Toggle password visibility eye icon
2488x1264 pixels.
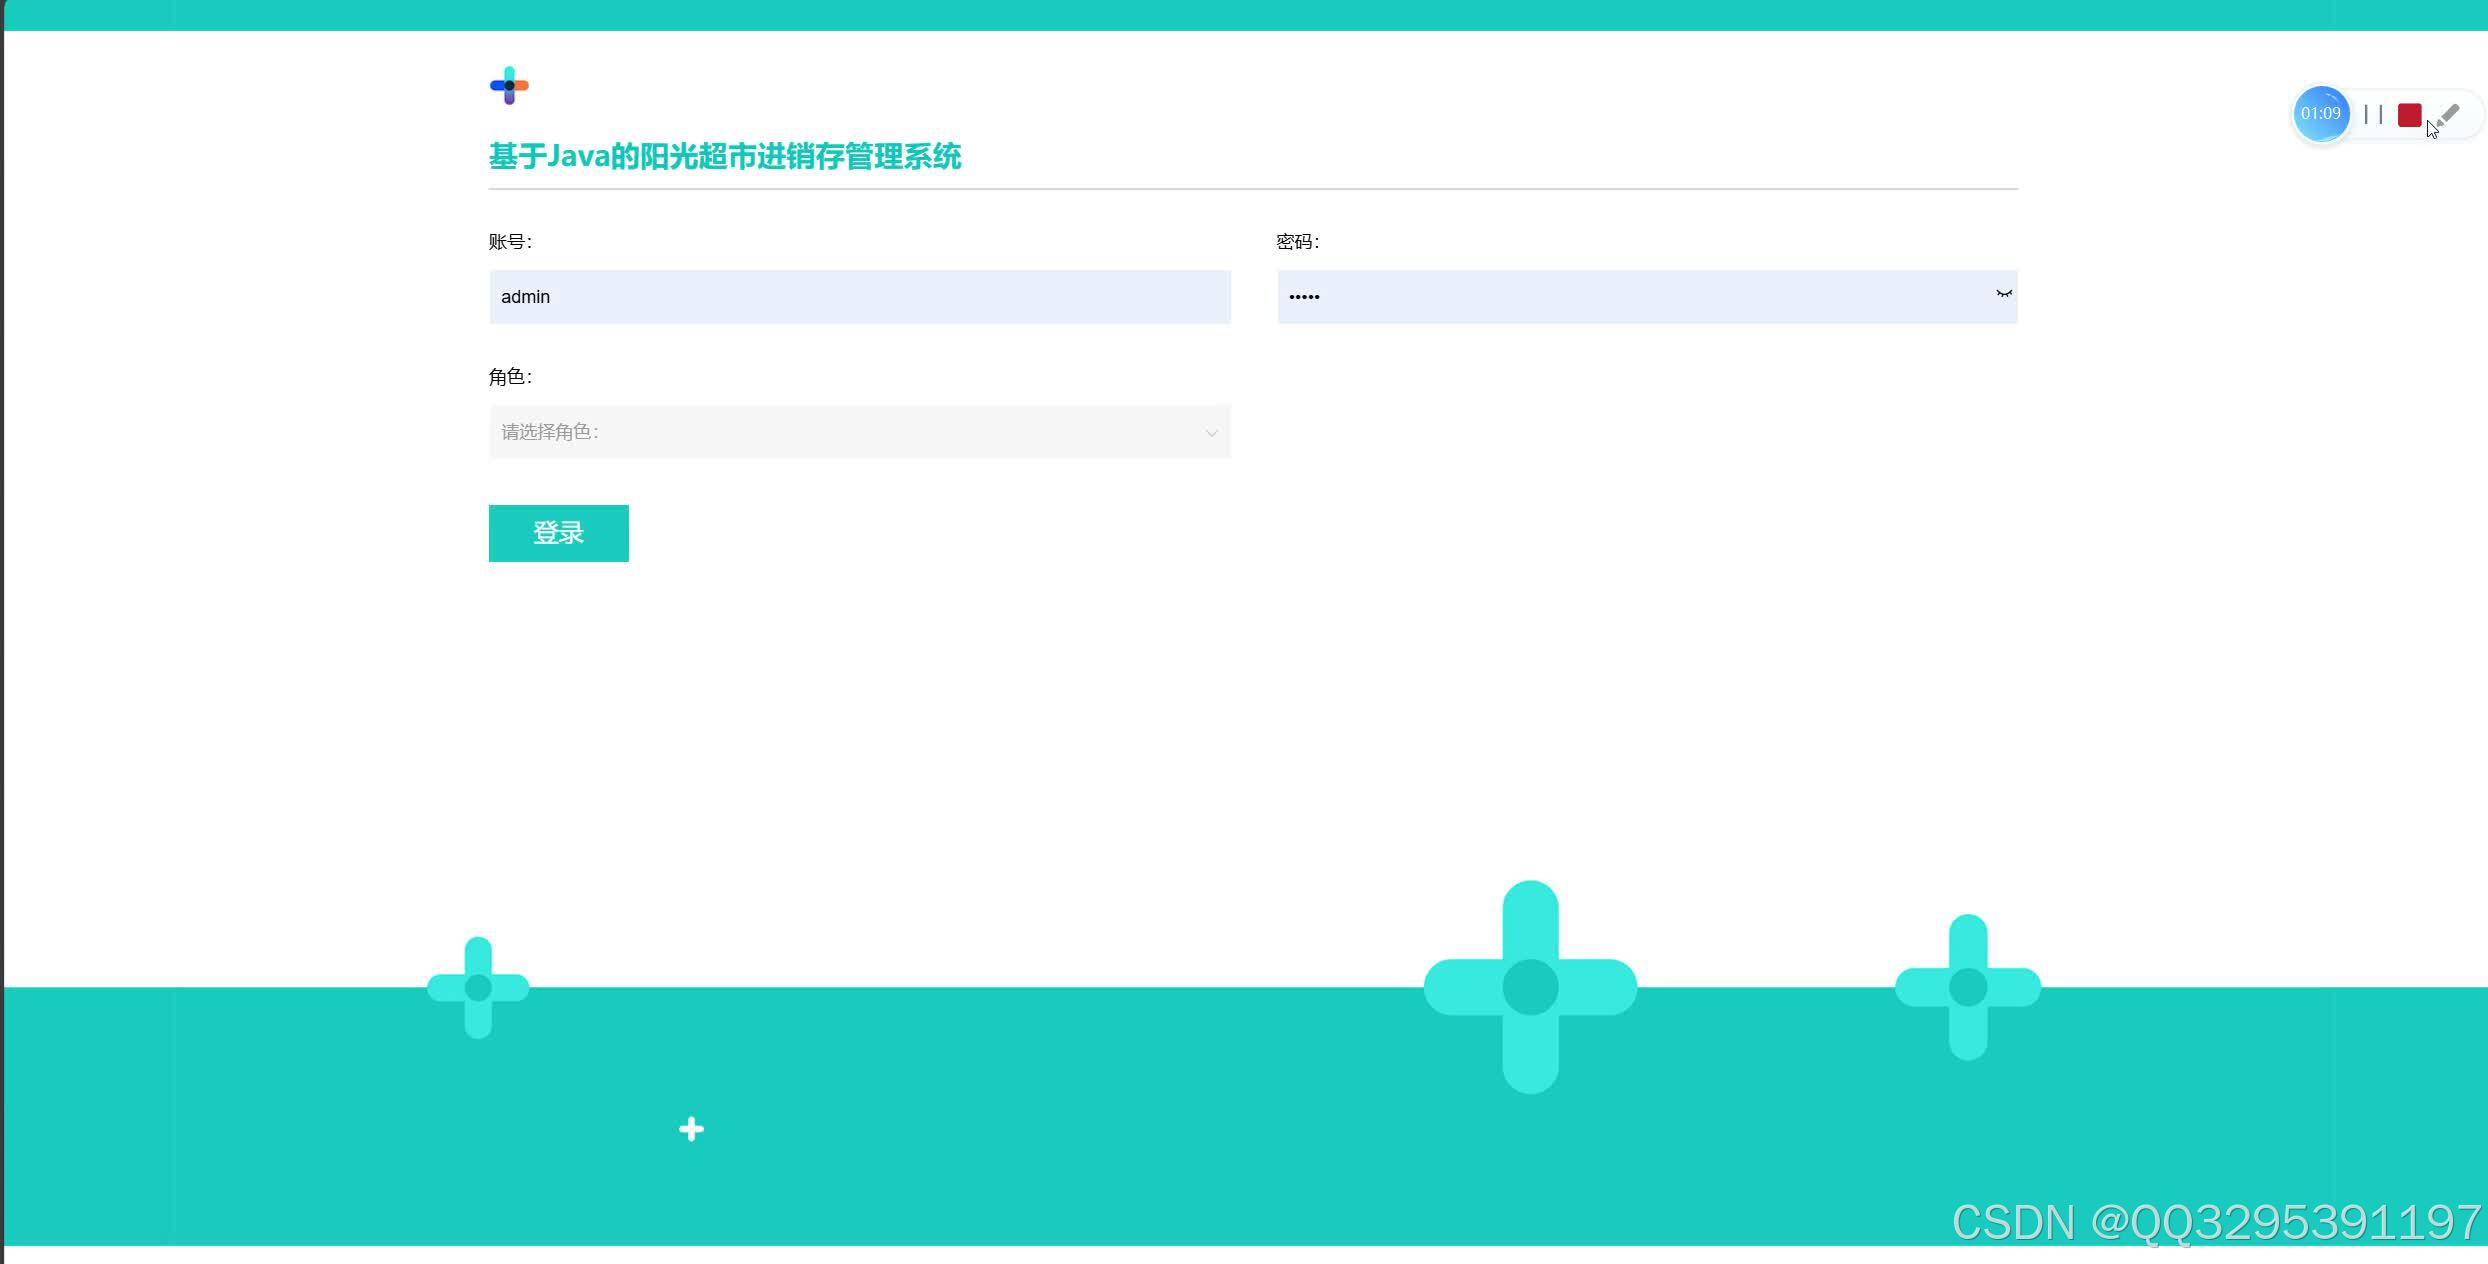point(2003,294)
